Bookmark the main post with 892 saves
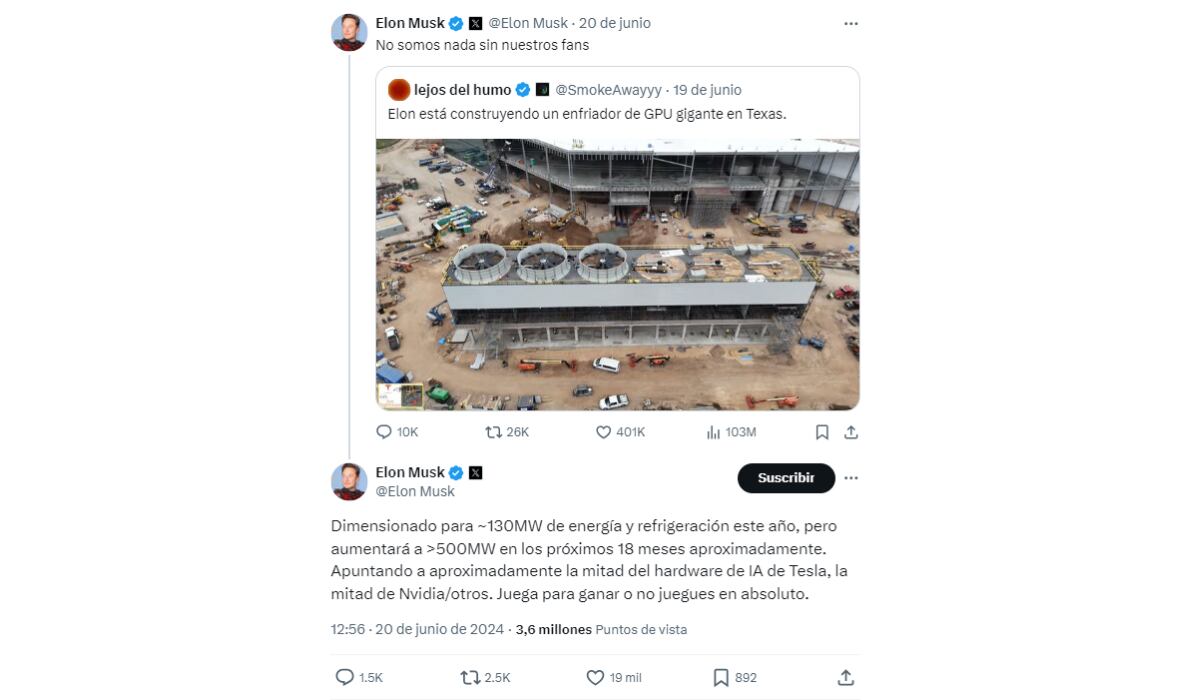 [x=721, y=677]
